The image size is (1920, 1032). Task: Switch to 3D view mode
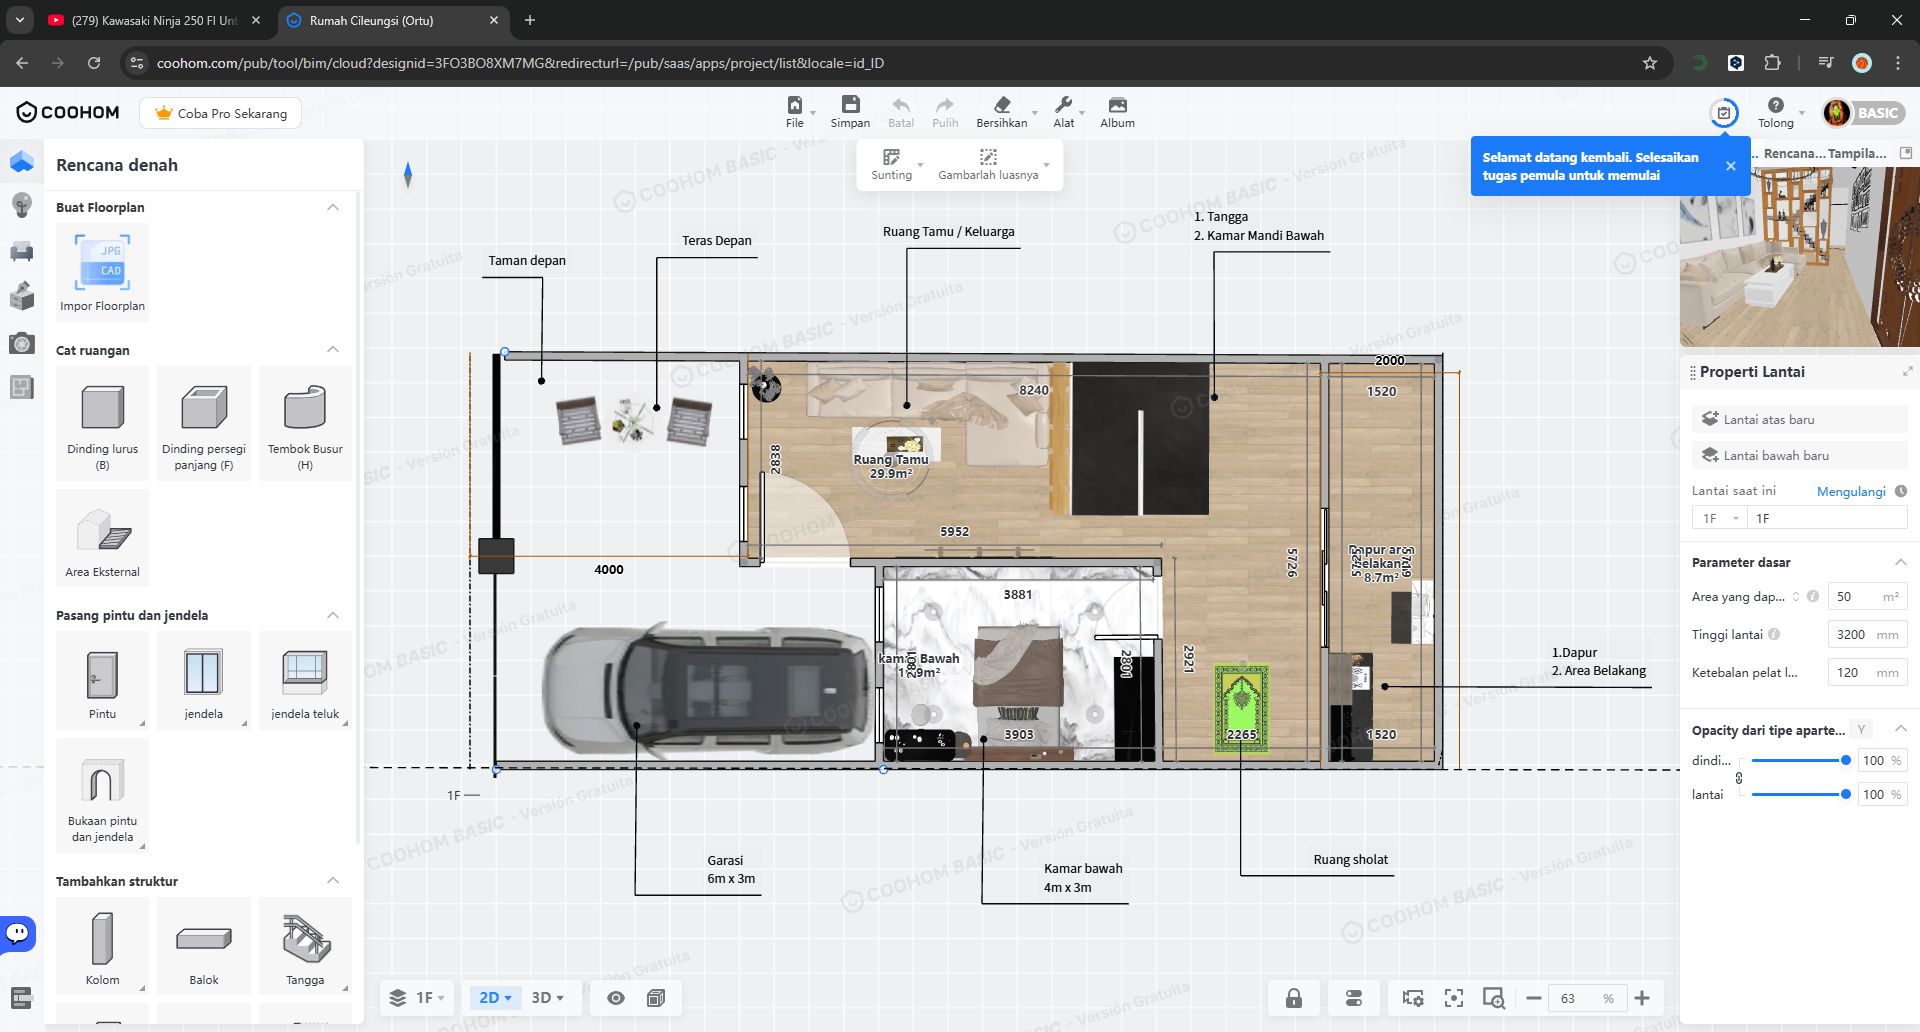pyautogui.click(x=547, y=998)
